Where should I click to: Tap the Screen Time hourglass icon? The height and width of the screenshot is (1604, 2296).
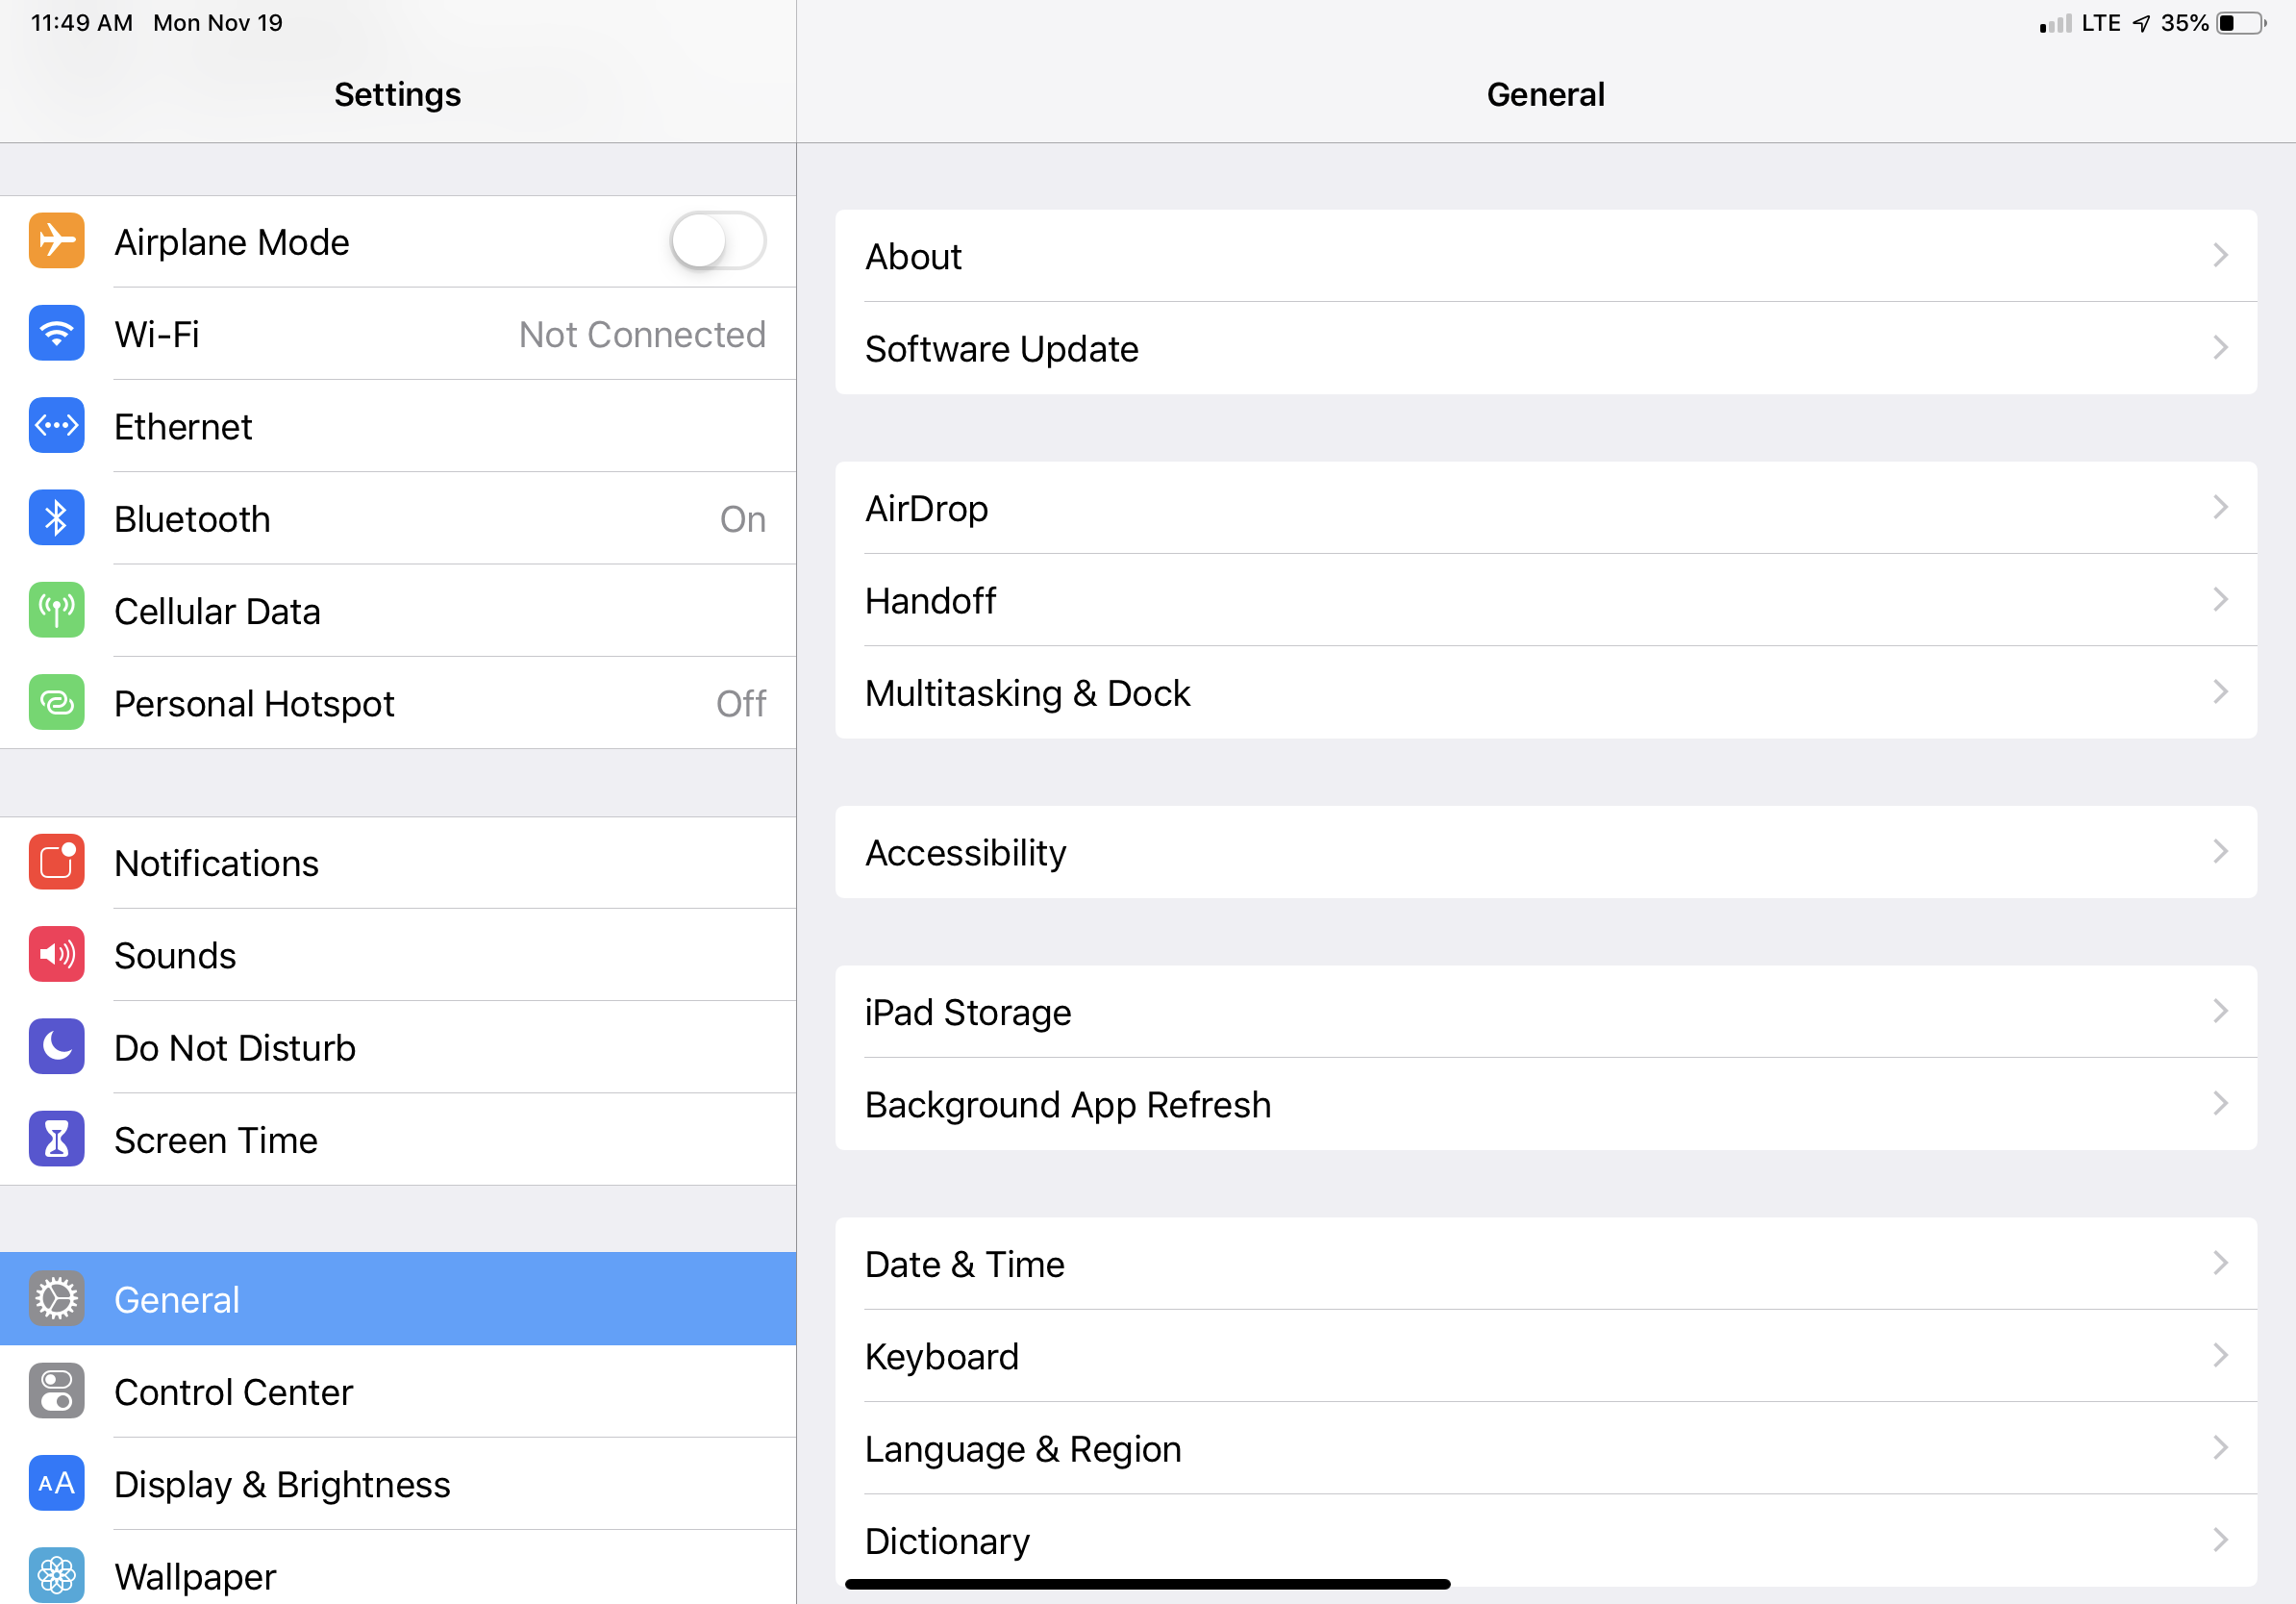pos(57,1139)
